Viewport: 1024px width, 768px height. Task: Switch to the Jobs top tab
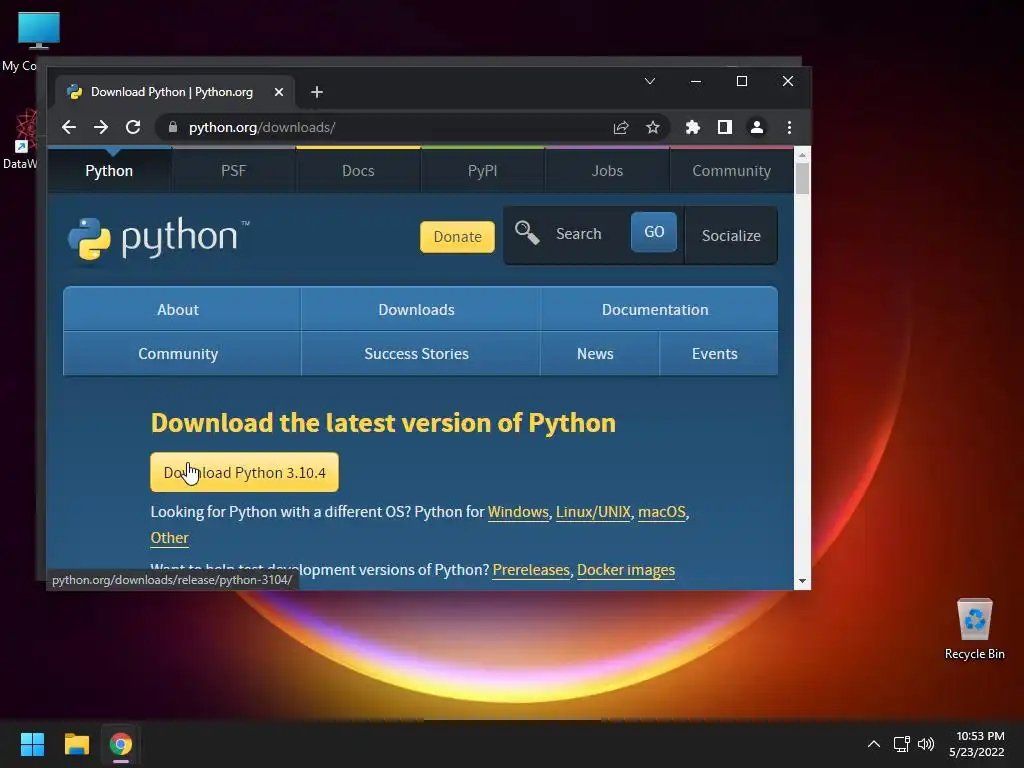click(x=607, y=171)
